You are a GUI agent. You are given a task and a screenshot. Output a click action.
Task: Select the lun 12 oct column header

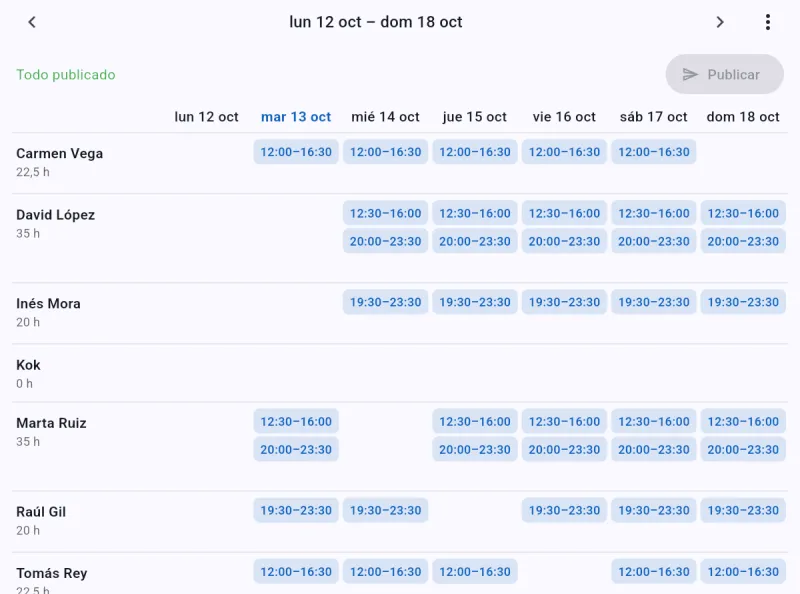coord(207,117)
